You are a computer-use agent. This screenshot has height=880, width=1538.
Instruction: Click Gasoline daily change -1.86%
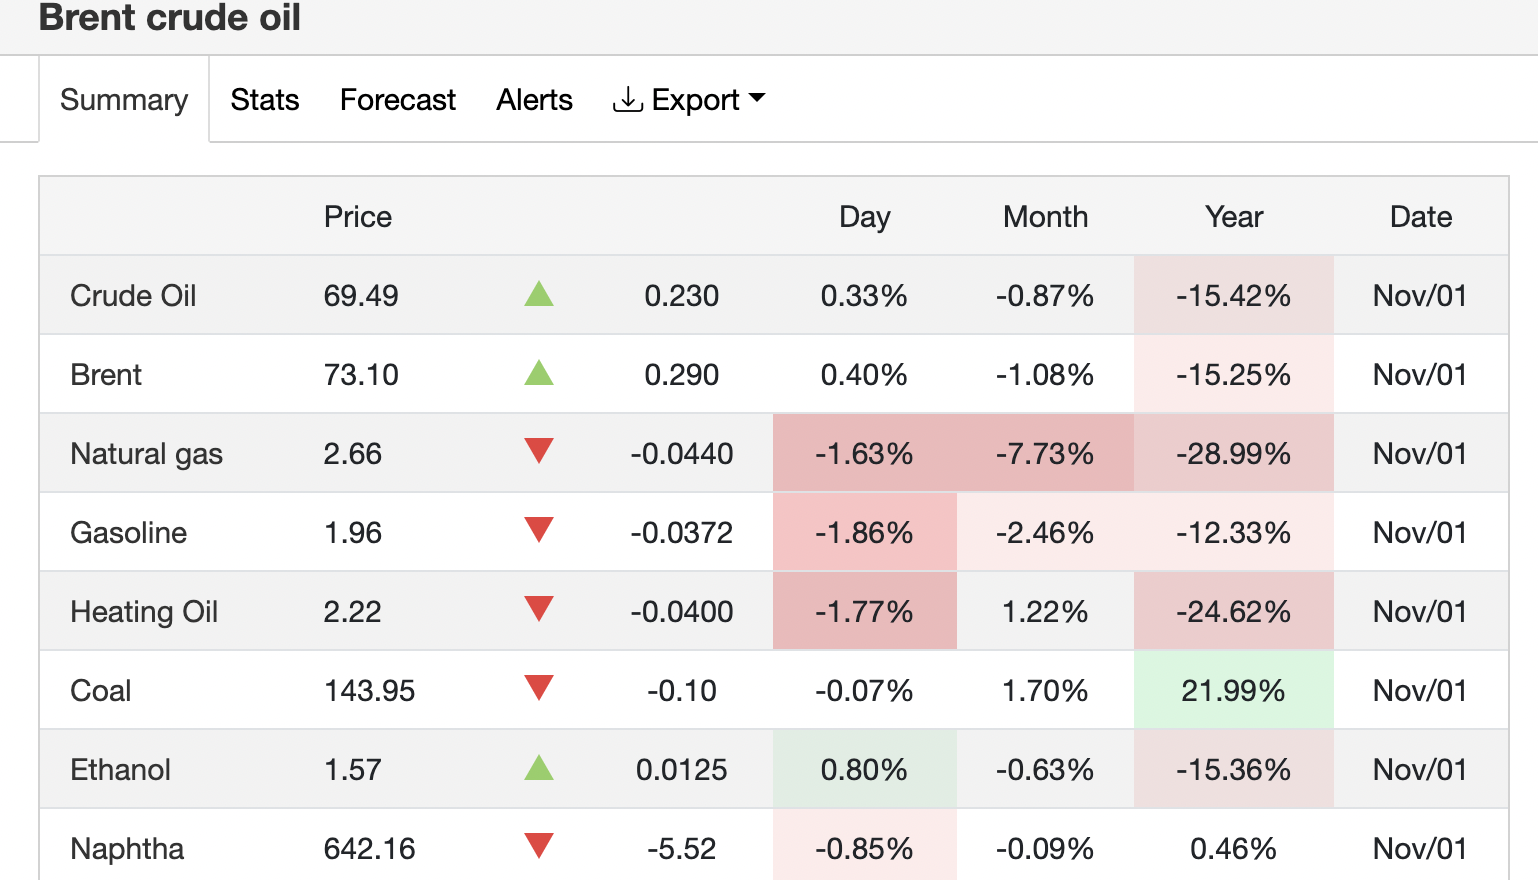tap(864, 533)
